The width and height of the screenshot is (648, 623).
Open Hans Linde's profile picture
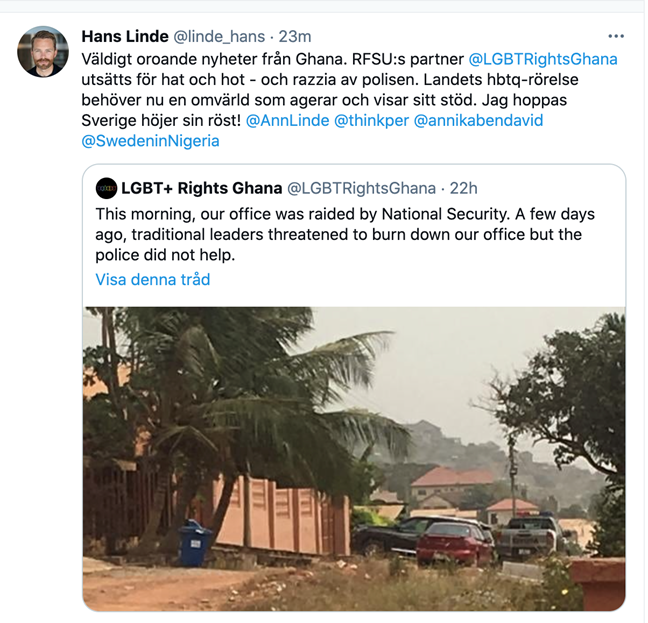pyautogui.click(x=43, y=52)
